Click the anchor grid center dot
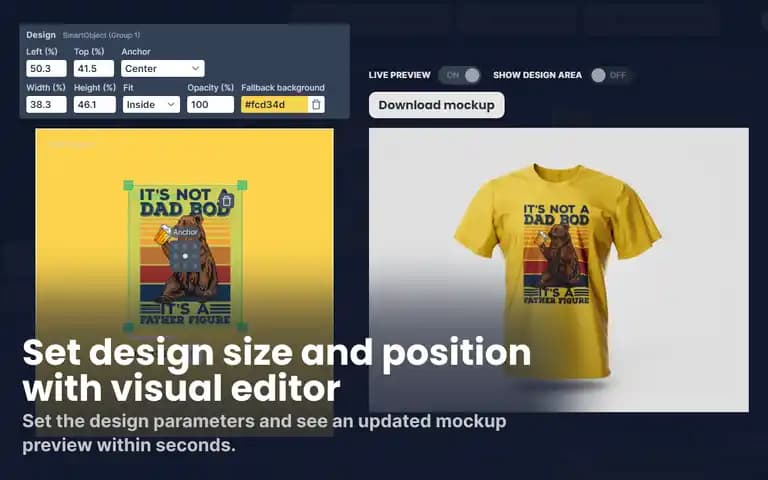Image resolution: width=768 pixels, height=480 pixels. [x=185, y=256]
